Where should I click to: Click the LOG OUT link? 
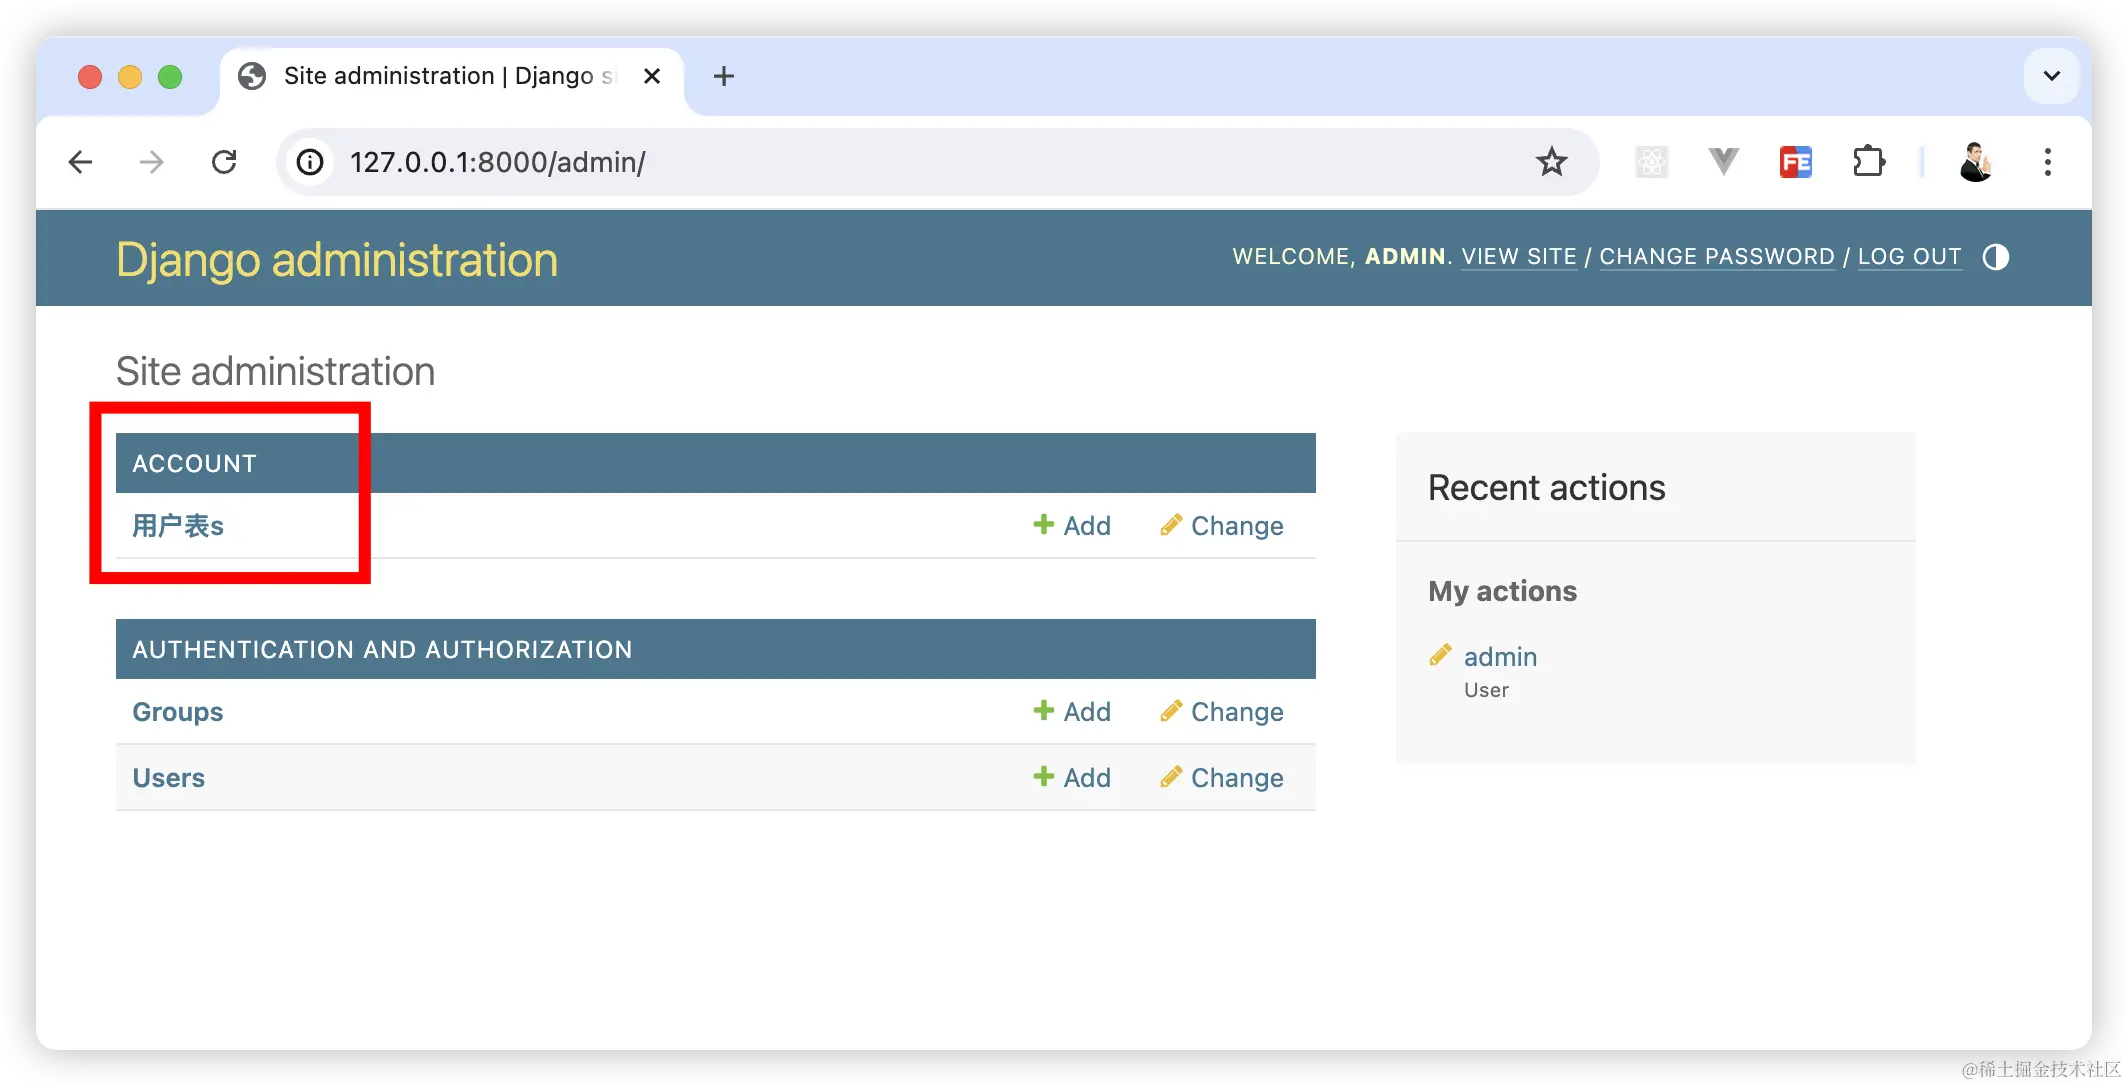(1909, 257)
